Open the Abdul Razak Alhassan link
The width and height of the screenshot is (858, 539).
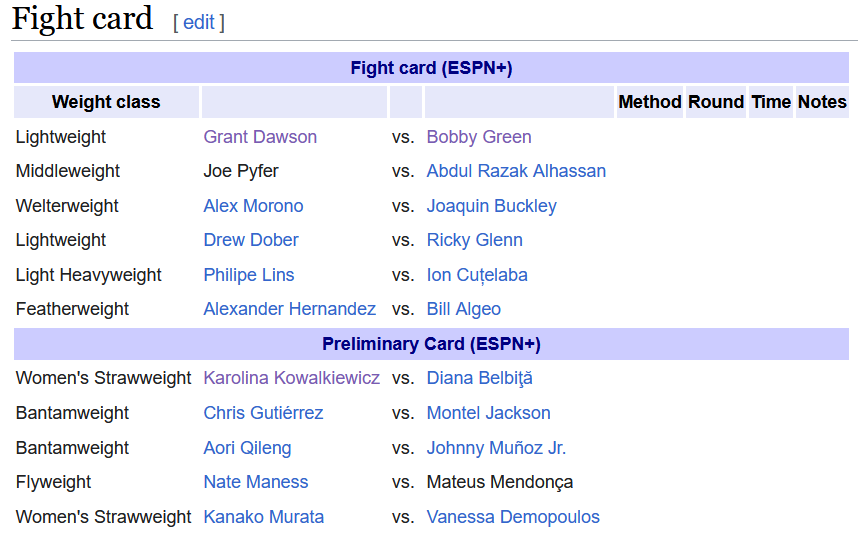click(x=516, y=171)
